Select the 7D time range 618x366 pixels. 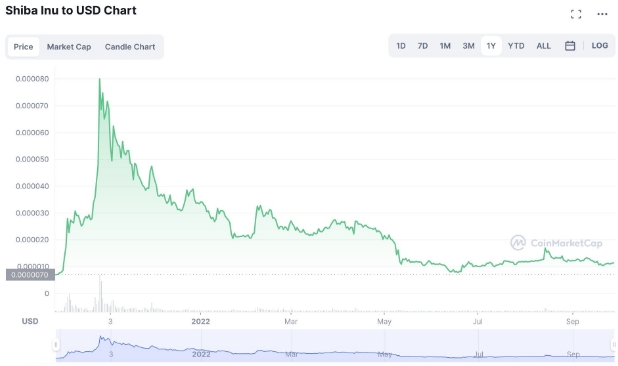pos(423,46)
